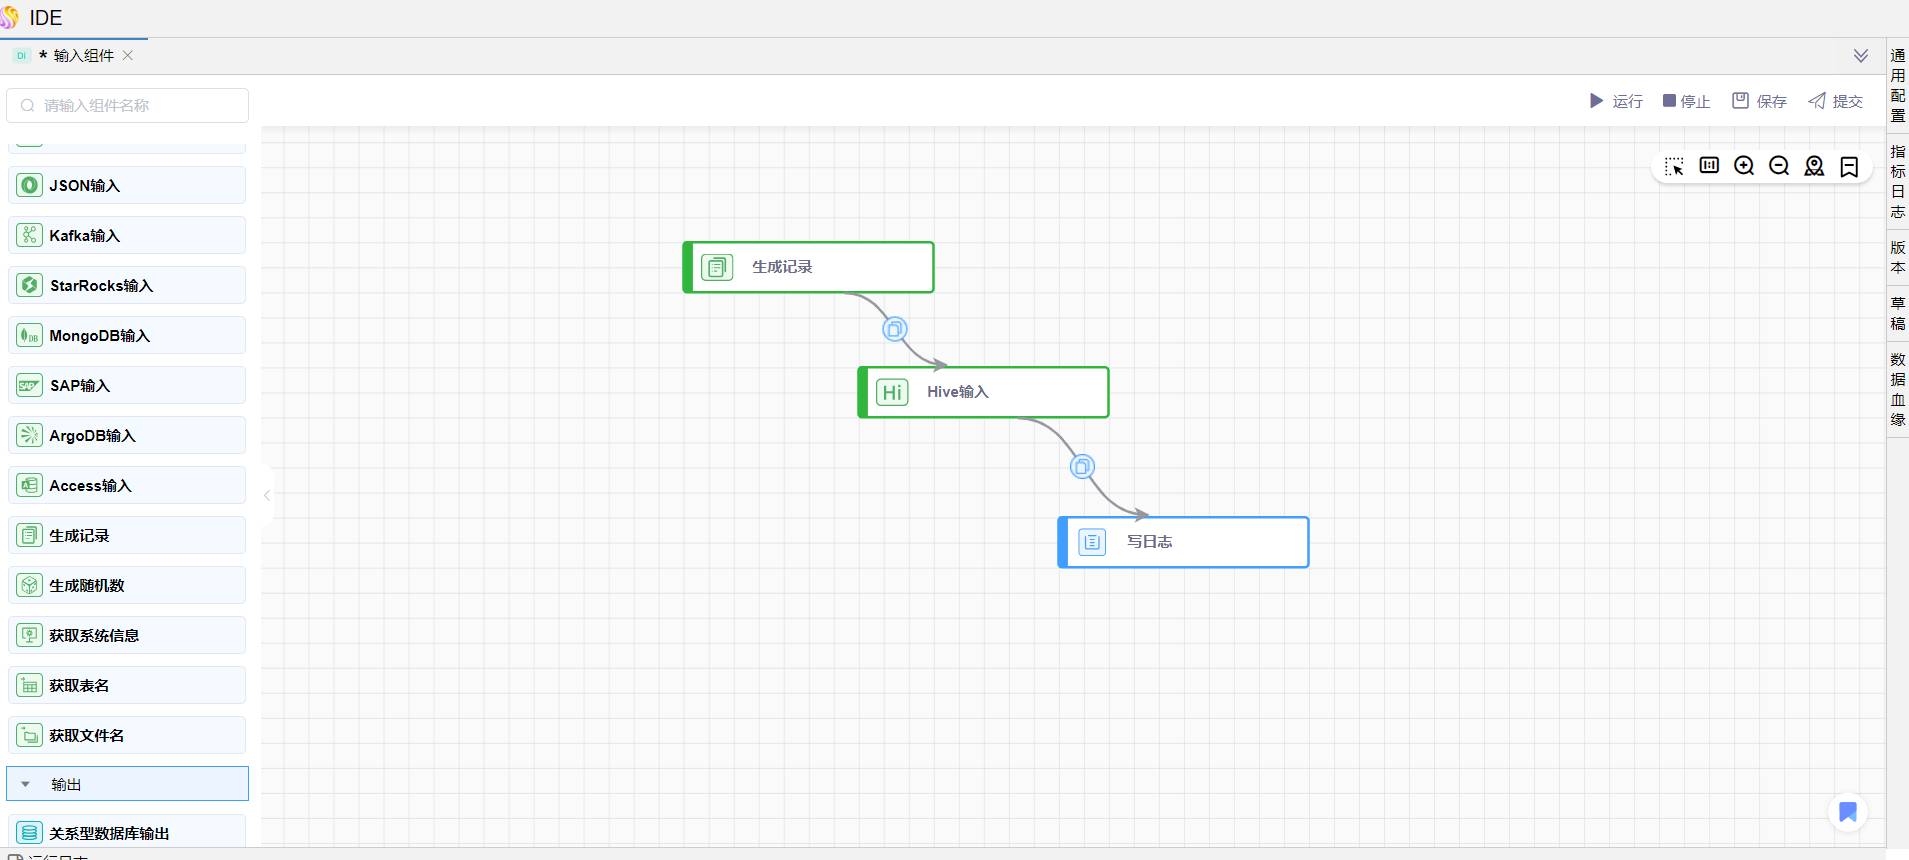Click the copy icon on the link between Hive输入 and 写日志

pos(1082,467)
